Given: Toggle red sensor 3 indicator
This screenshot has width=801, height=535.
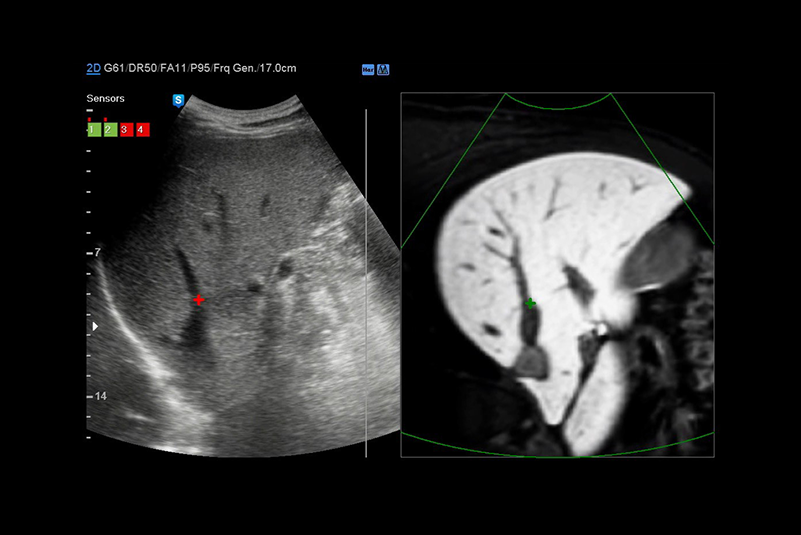Looking at the screenshot, I should point(125,130).
